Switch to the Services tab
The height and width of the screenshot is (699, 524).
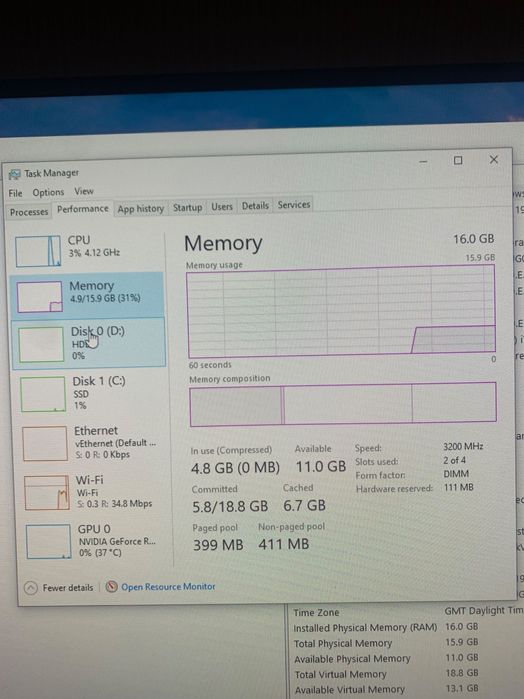(293, 205)
